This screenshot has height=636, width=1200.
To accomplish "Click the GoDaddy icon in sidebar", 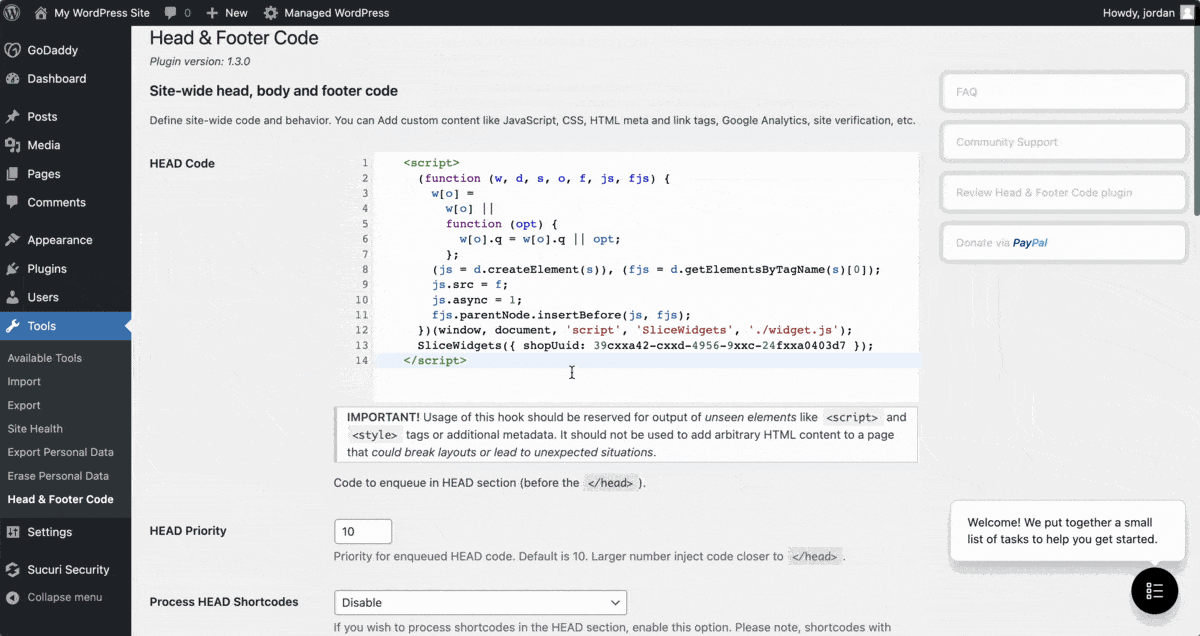I will [x=13, y=50].
